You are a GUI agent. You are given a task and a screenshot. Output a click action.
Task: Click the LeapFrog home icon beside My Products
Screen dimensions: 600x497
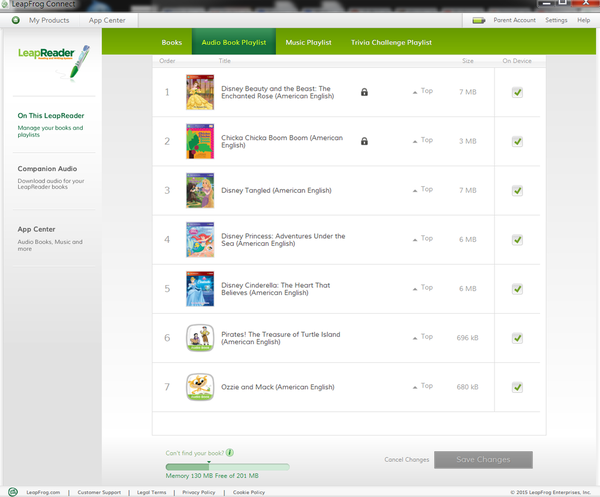16,20
